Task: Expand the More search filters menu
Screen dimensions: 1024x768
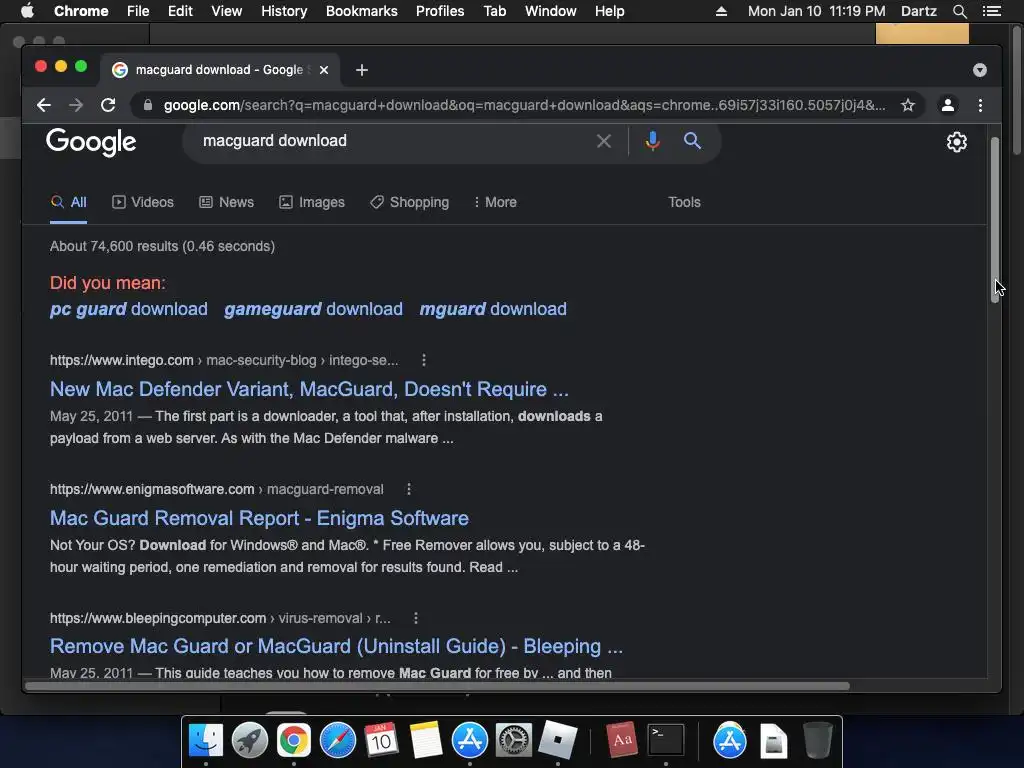Action: pyautogui.click(x=495, y=202)
